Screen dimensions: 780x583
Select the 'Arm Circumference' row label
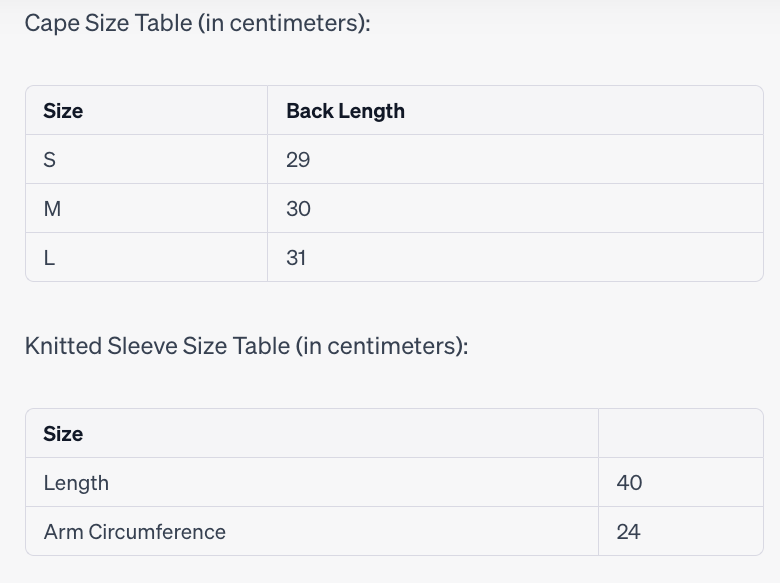pyautogui.click(x=134, y=532)
